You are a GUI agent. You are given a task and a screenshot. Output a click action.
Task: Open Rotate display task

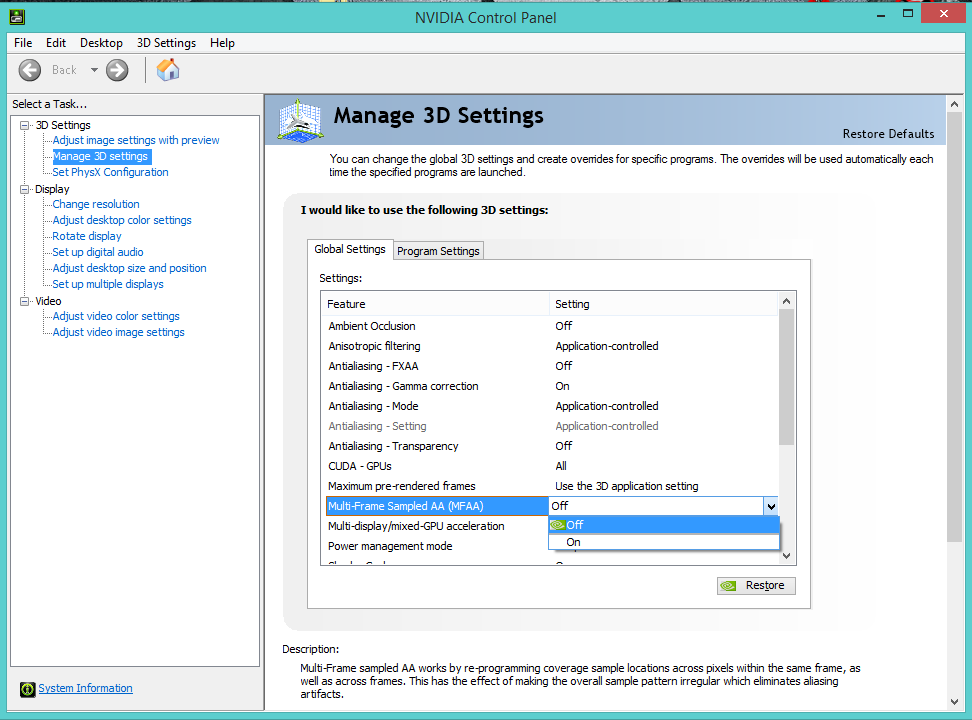click(x=87, y=236)
